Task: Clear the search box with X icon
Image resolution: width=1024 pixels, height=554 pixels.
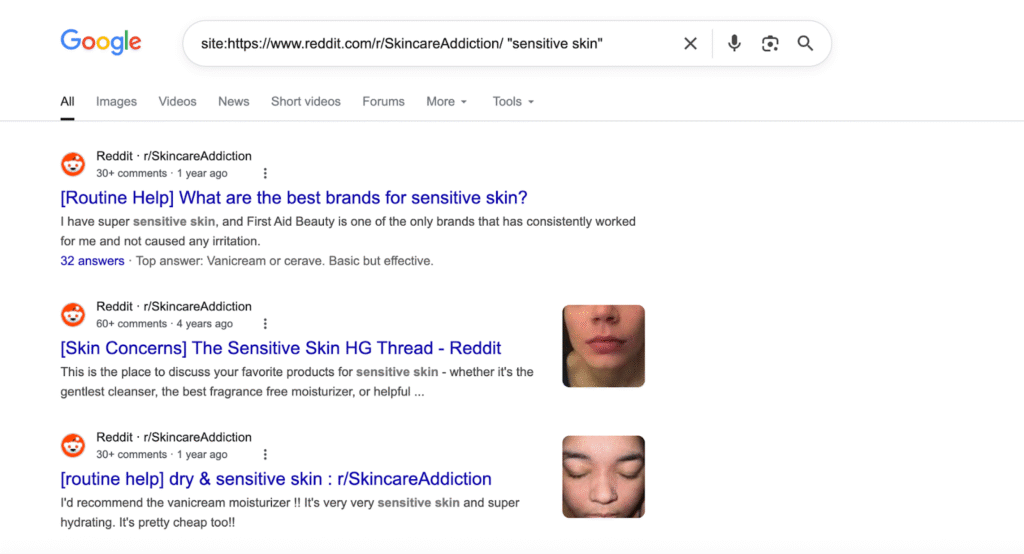Action: (690, 44)
